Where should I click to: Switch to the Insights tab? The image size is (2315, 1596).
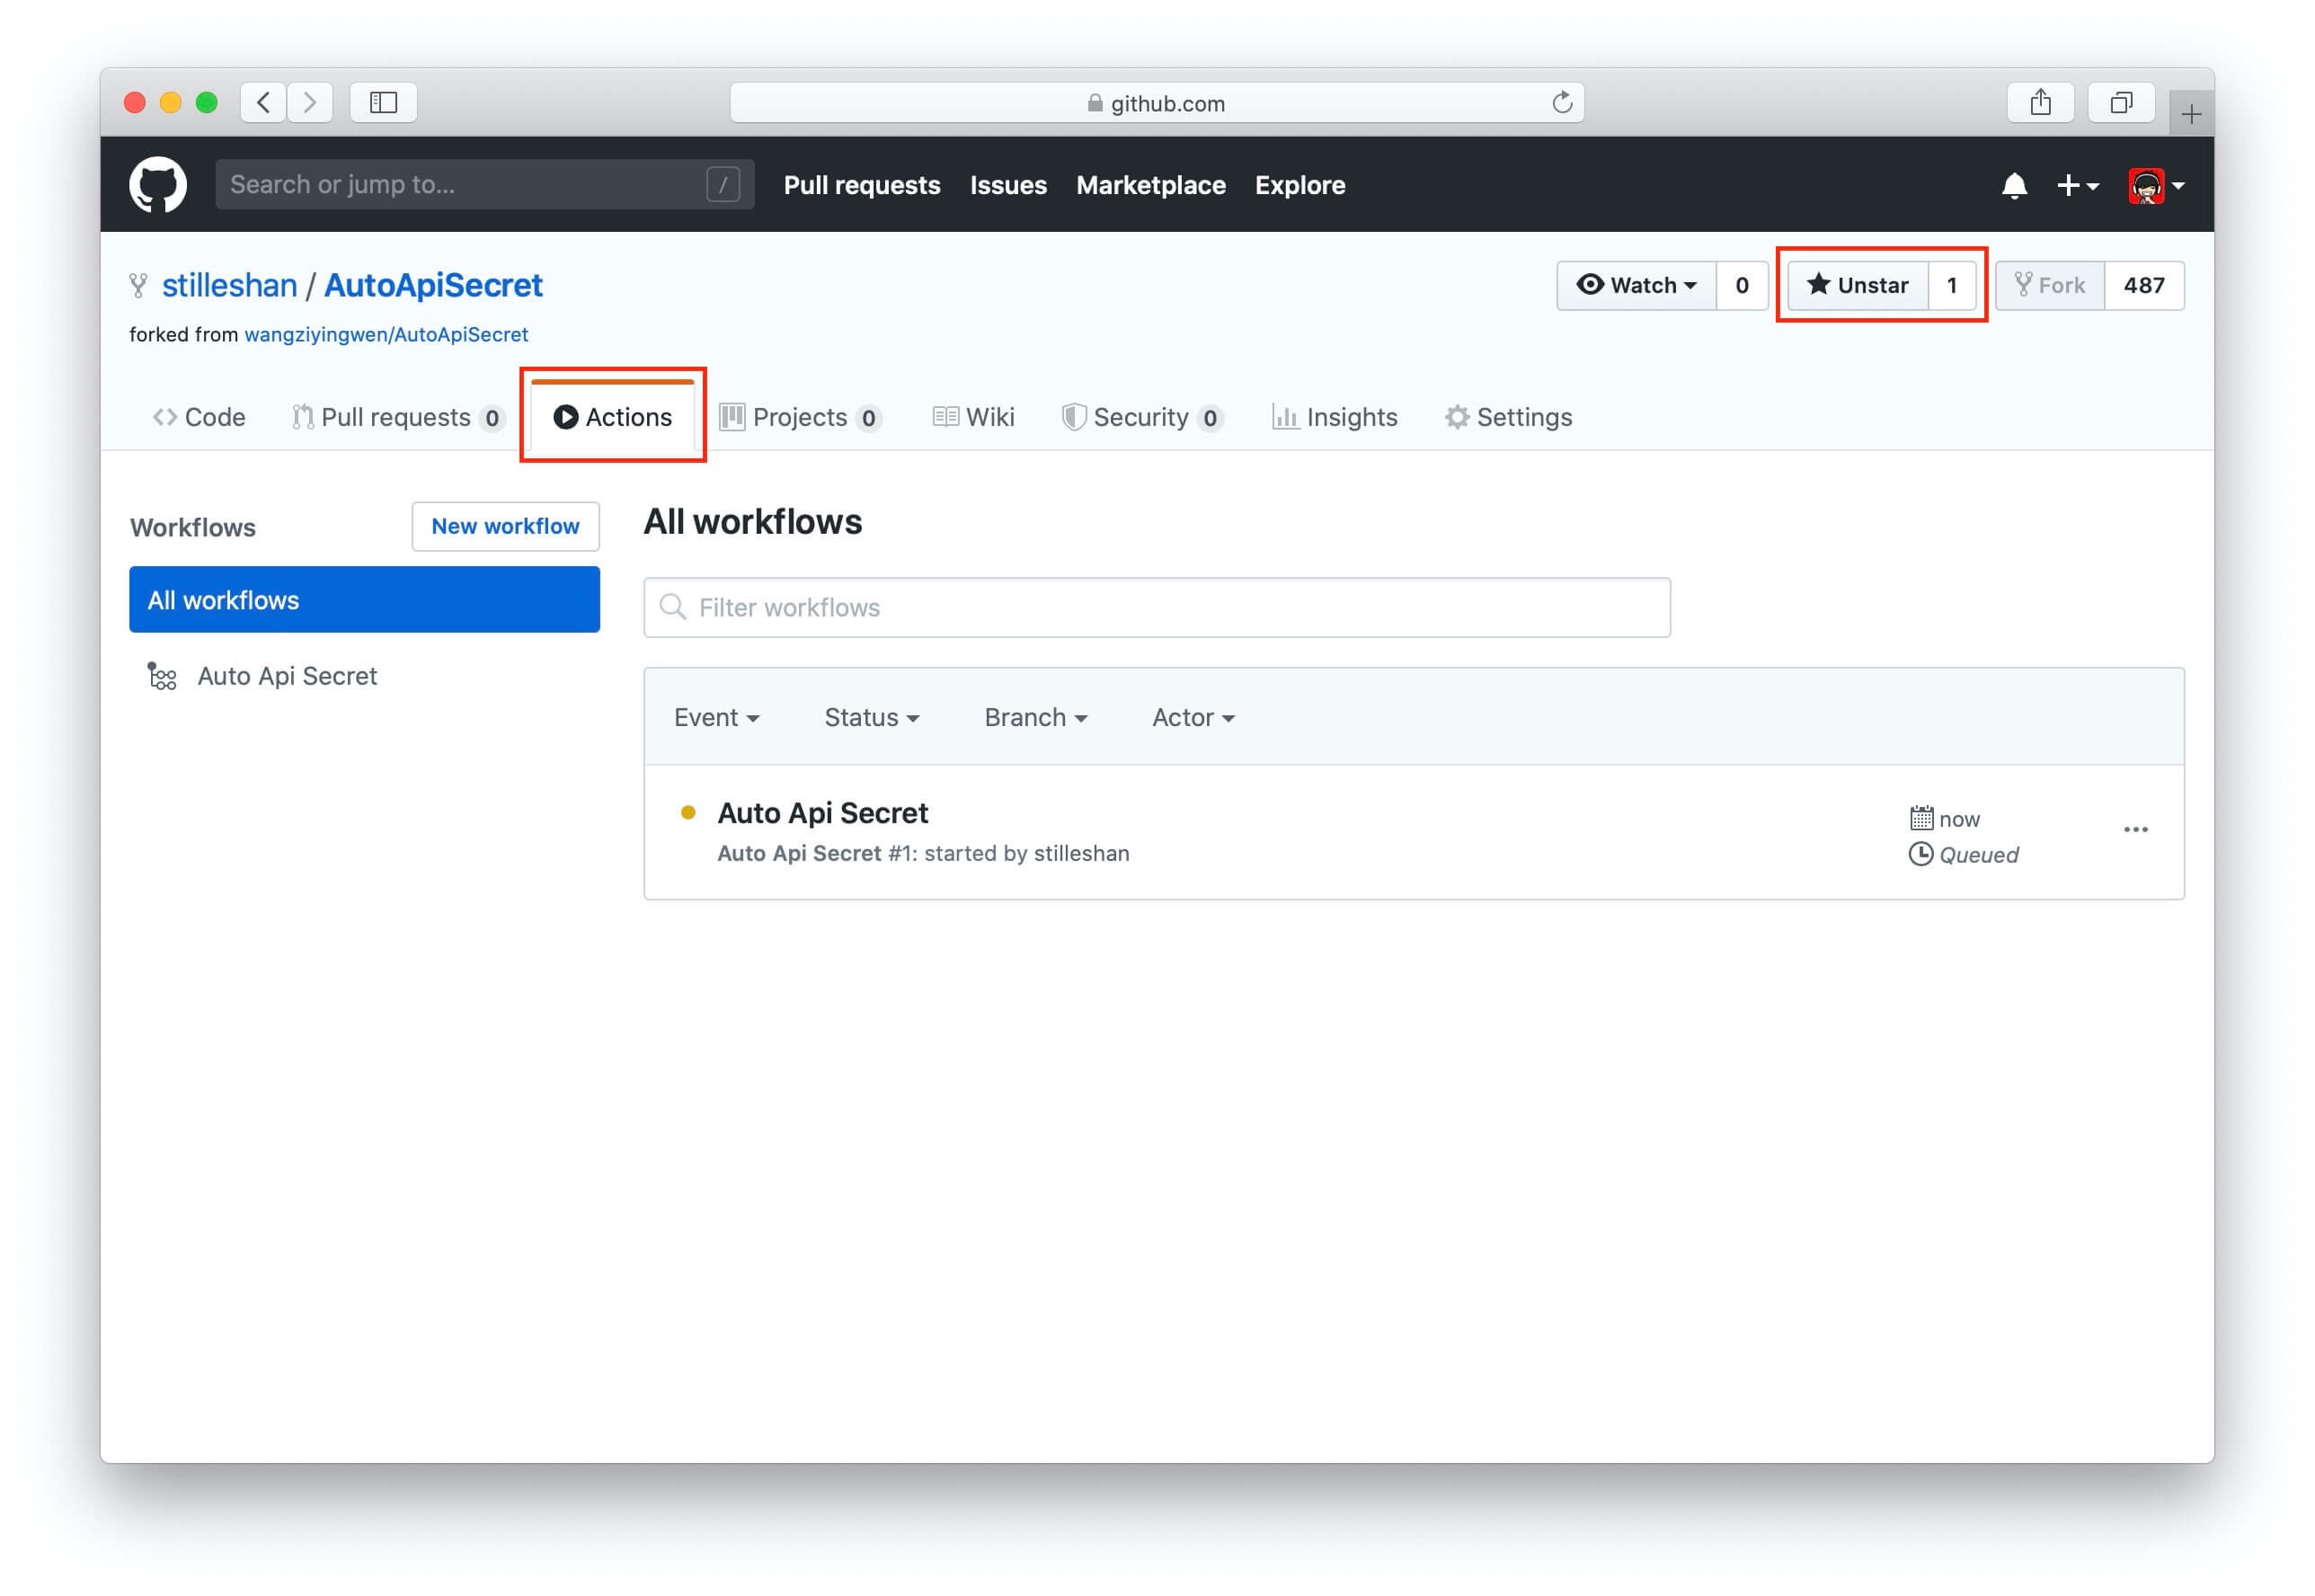click(1334, 417)
